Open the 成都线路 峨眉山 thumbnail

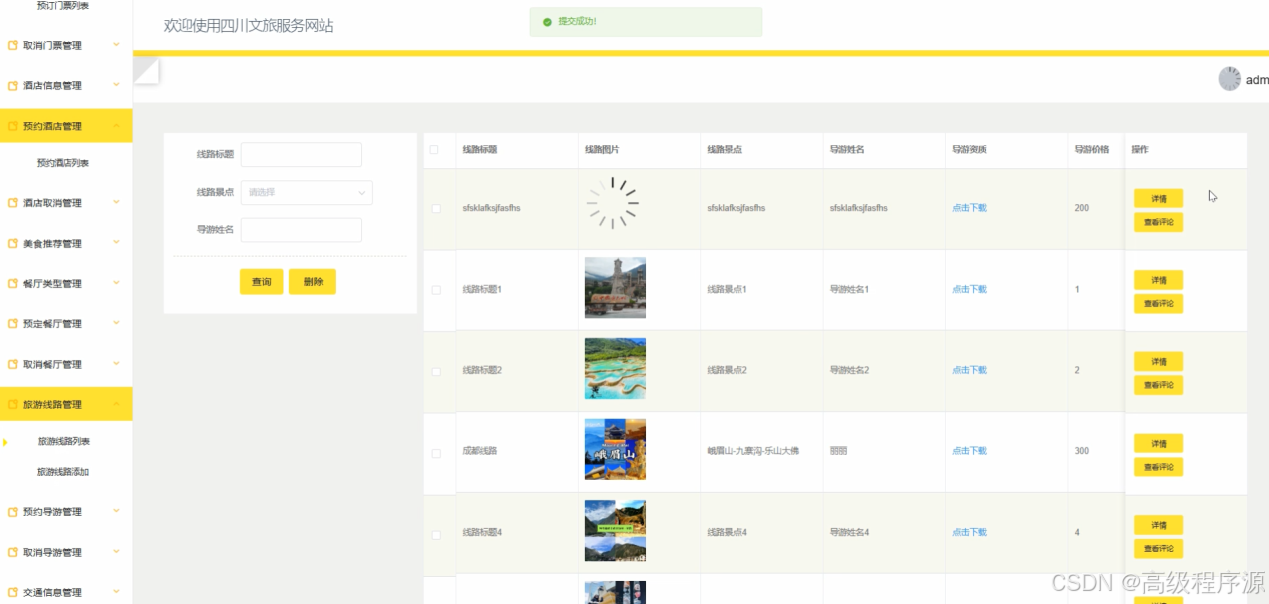615,450
